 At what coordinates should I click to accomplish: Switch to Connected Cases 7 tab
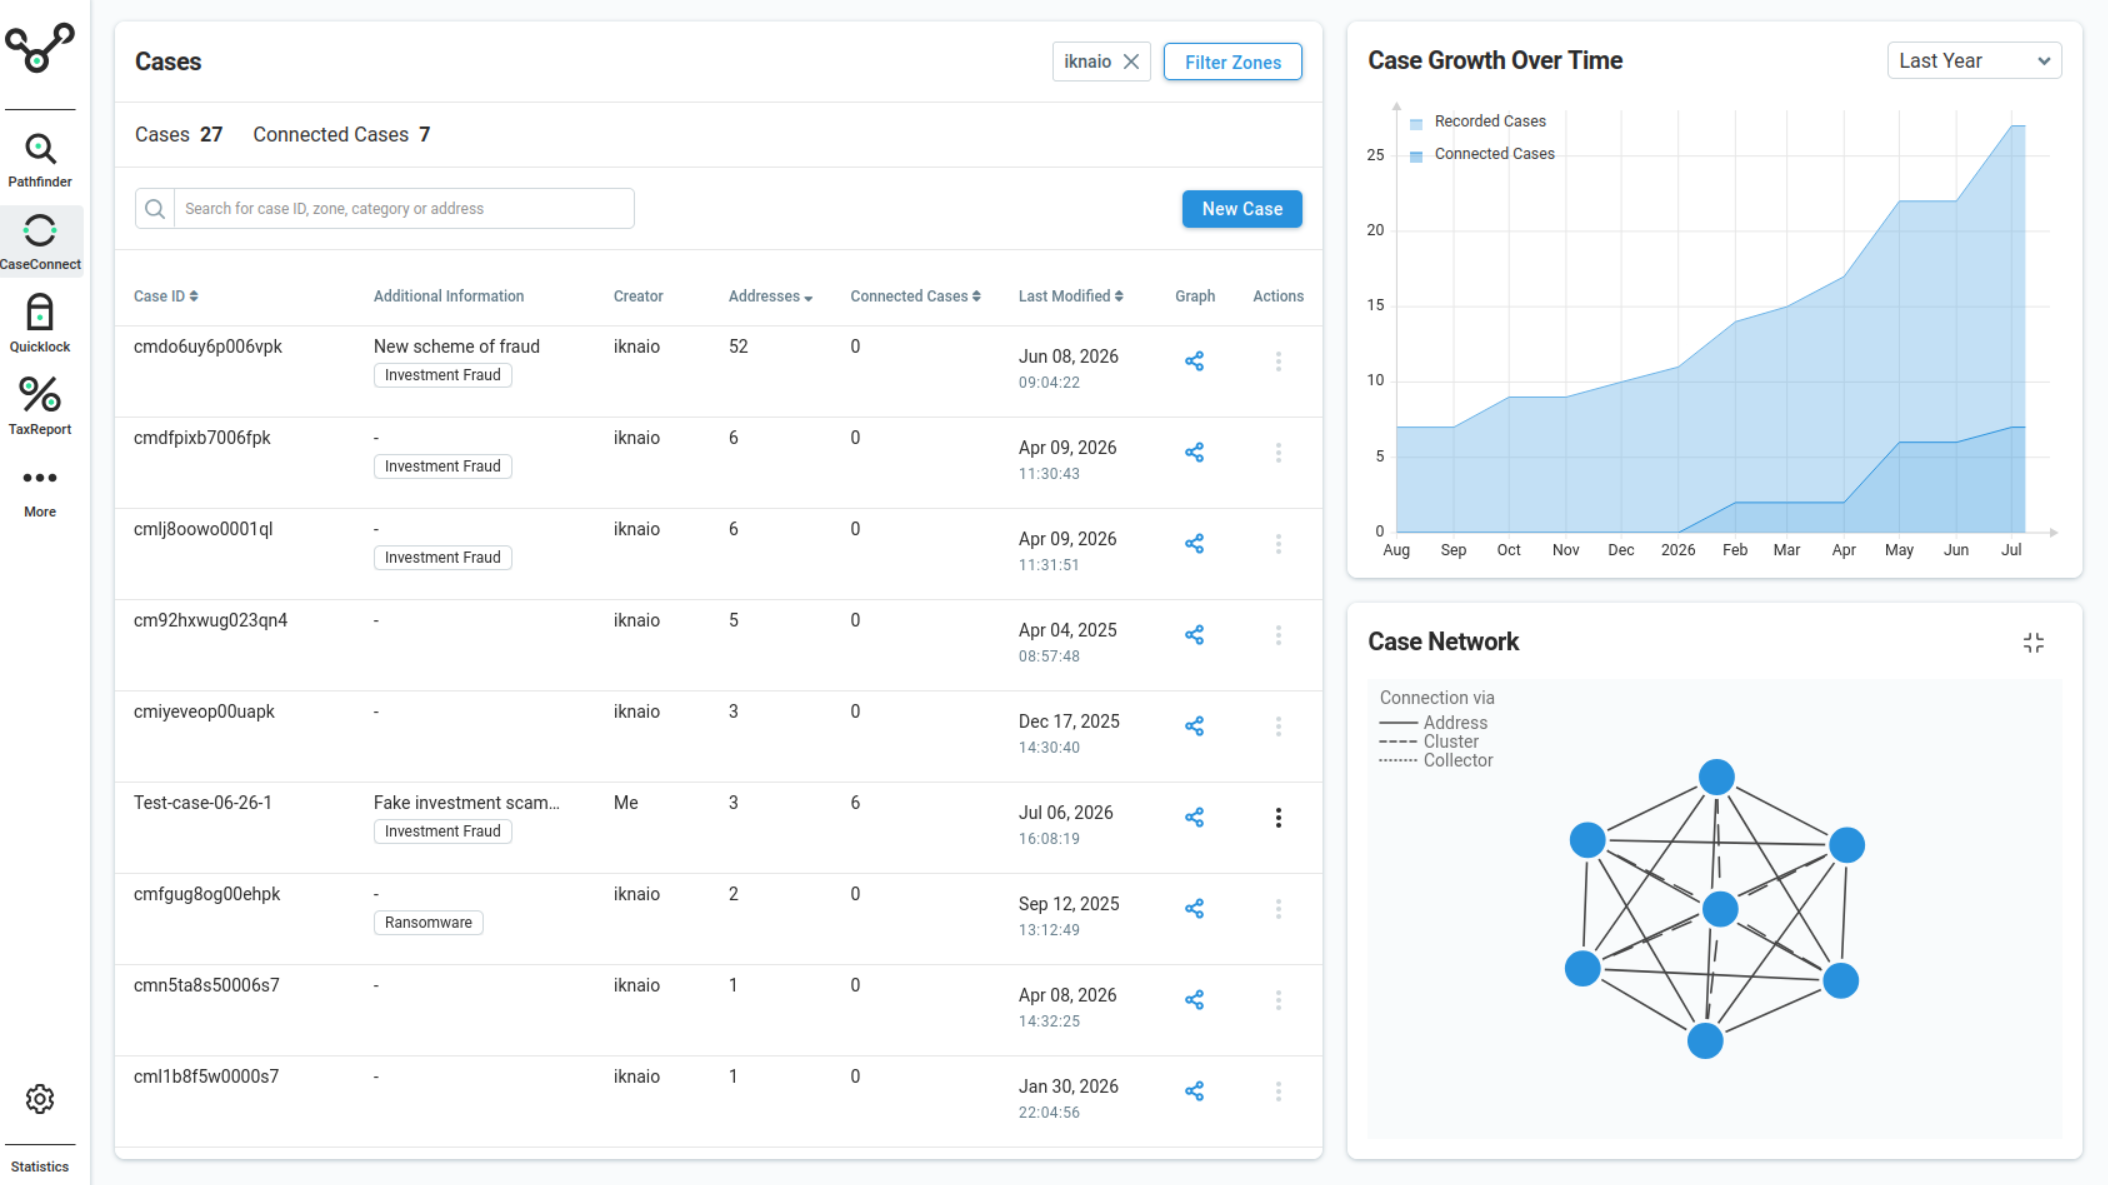[x=341, y=135]
